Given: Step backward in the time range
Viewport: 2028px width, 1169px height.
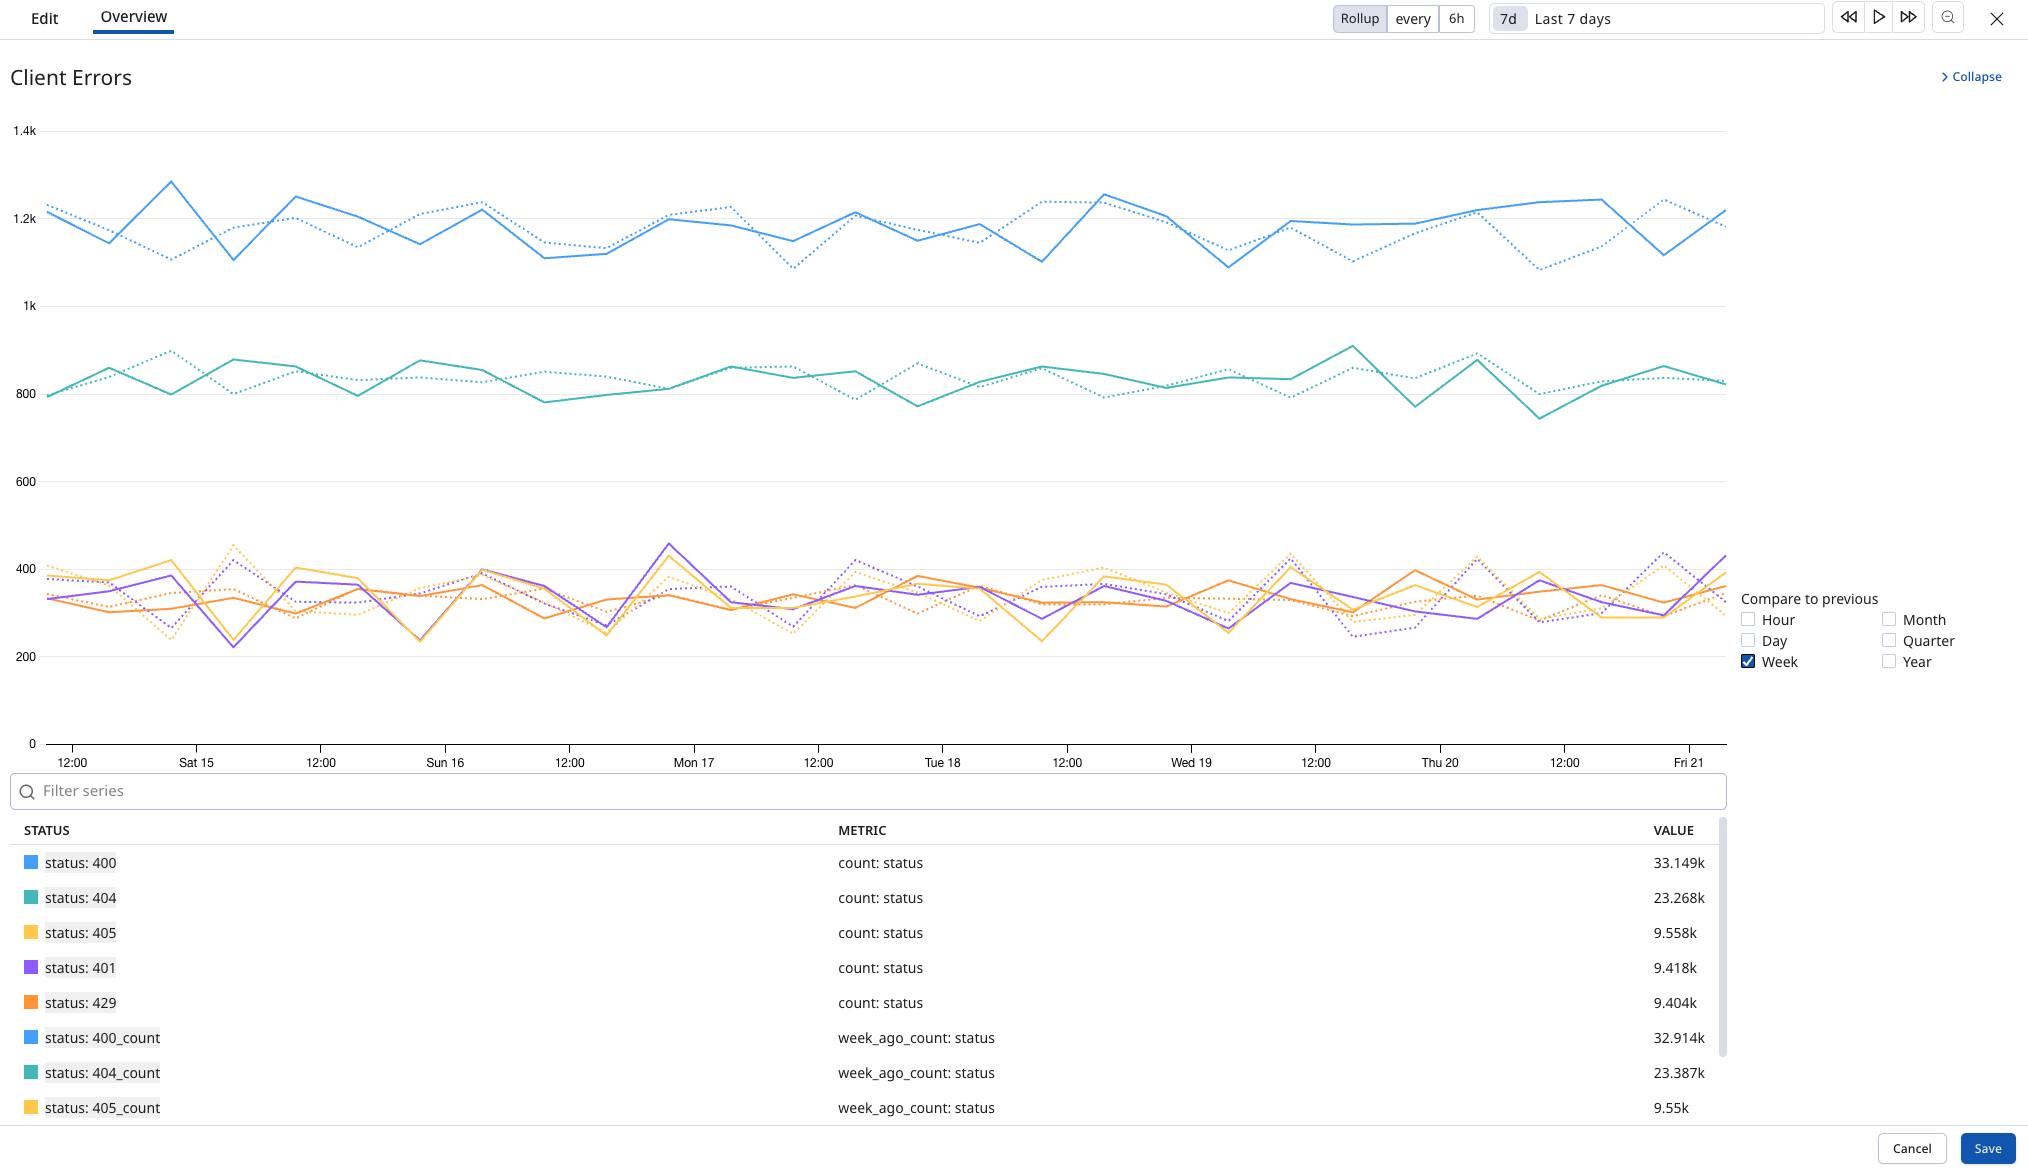Looking at the screenshot, I should pyautogui.click(x=1848, y=18).
